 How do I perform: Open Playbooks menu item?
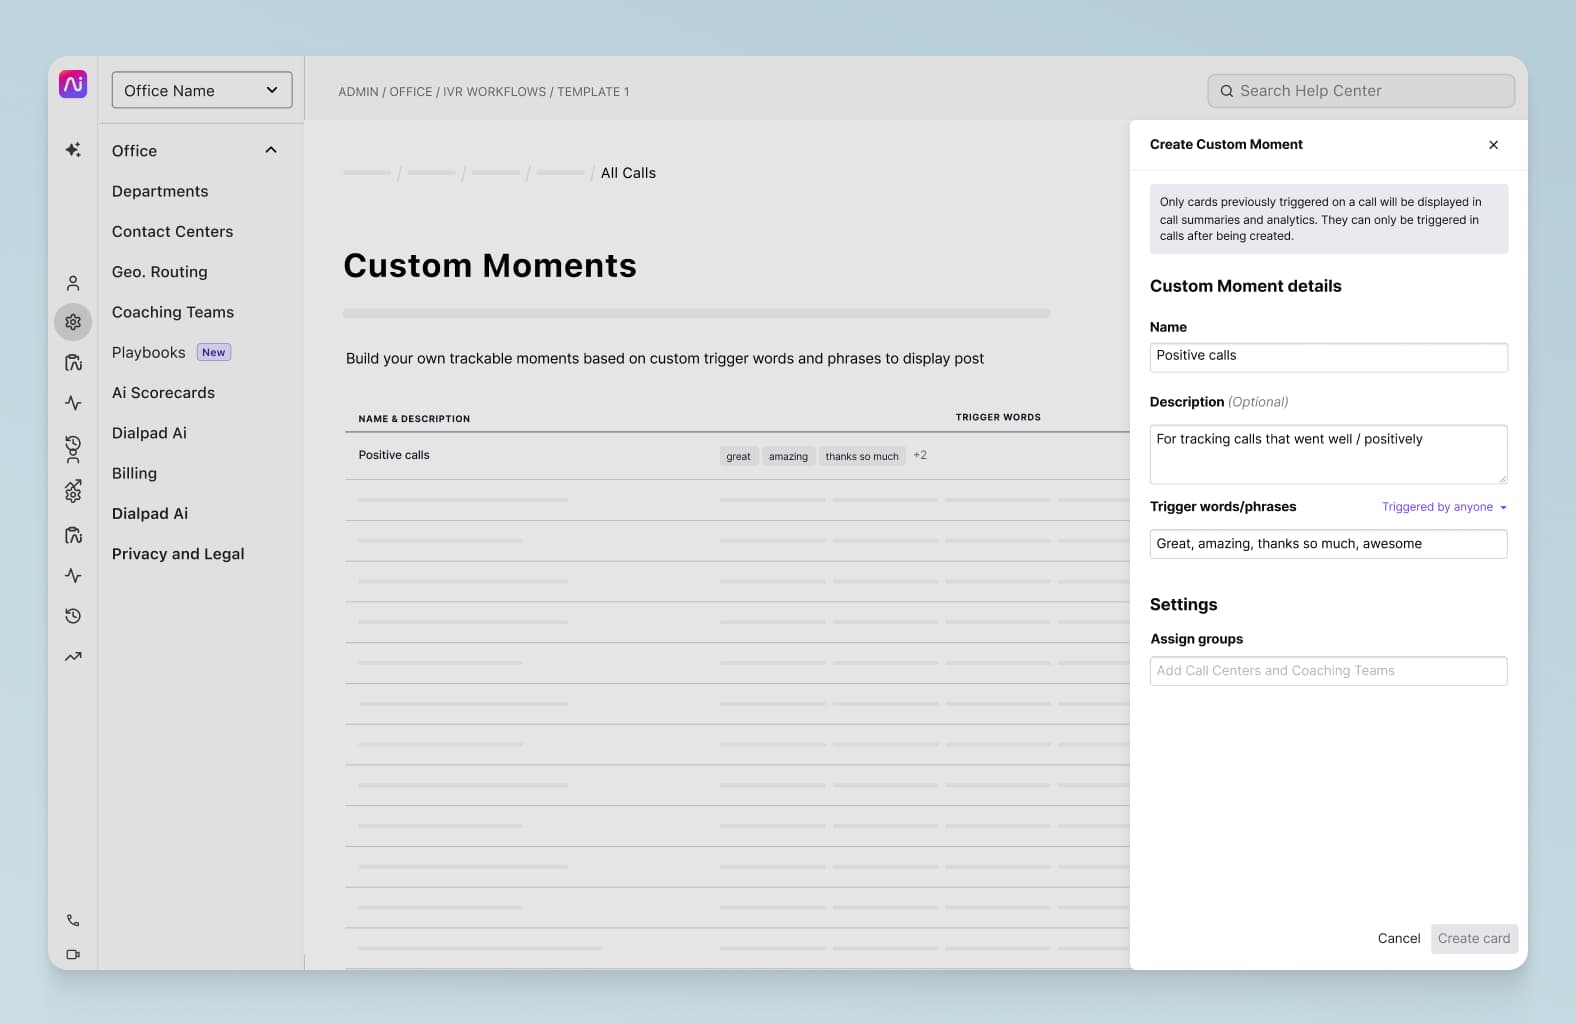pos(149,352)
